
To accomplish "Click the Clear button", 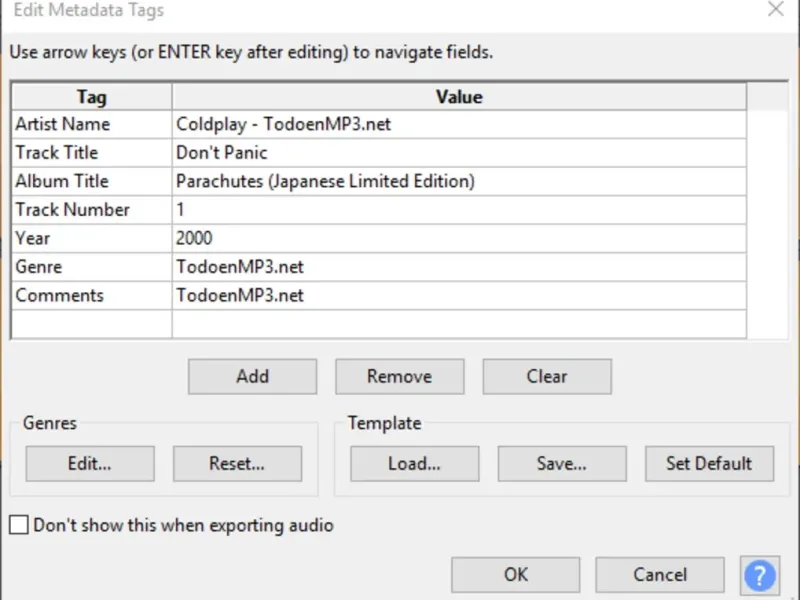I will pyautogui.click(x=547, y=377).
